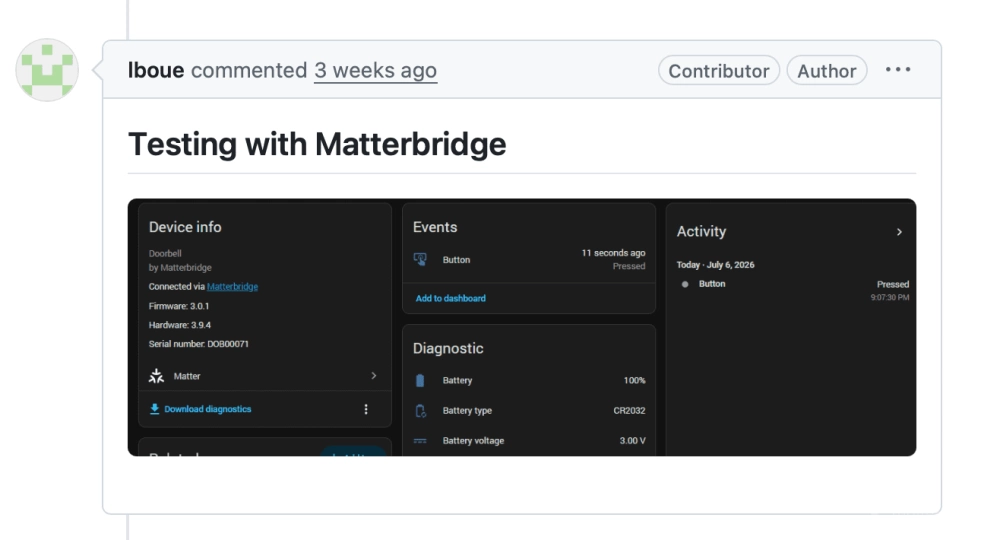Click the Button event icon
The height and width of the screenshot is (540, 1000).
[420, 259]
